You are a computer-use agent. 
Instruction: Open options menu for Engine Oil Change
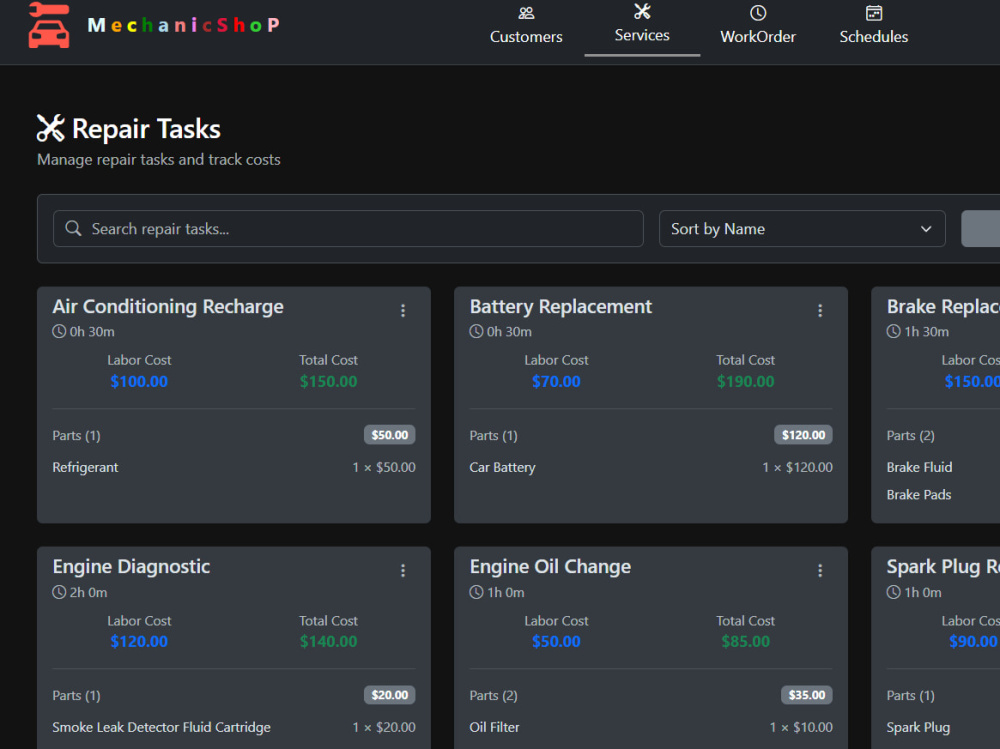click(x=820, y=570)
